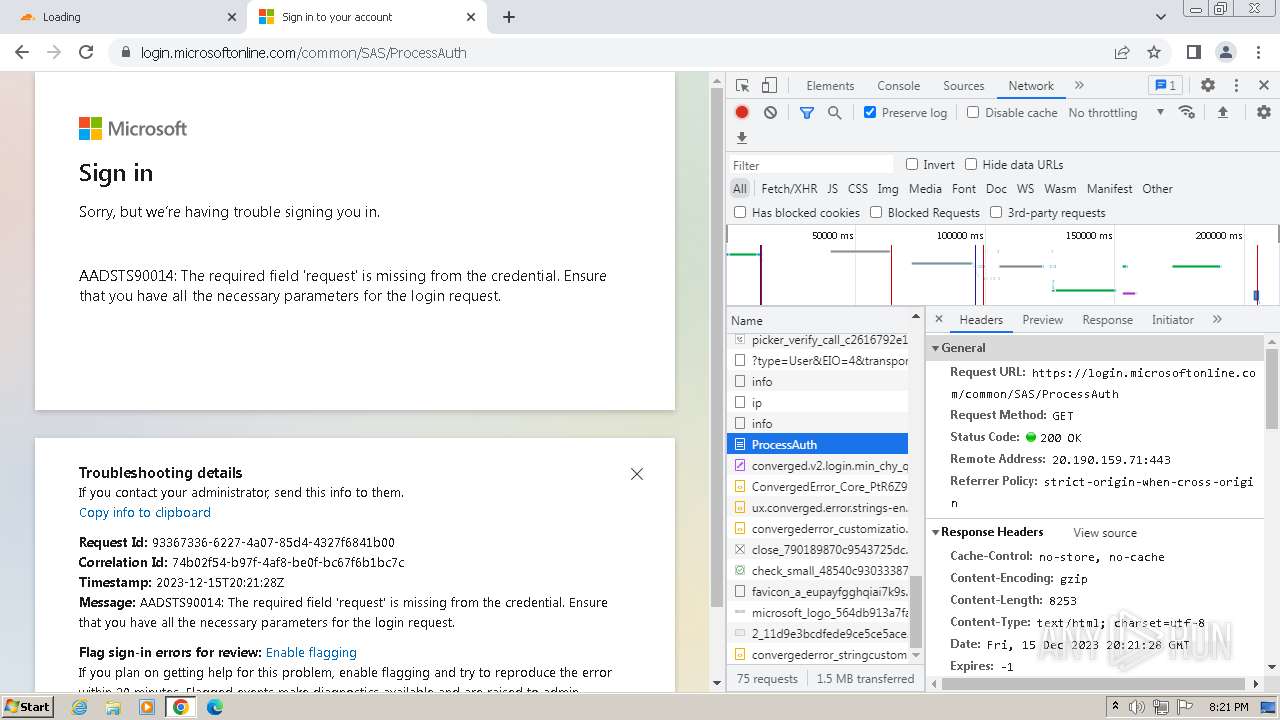
Task: Enable Disable cache checkbox
Action: (x=973, y=112)
